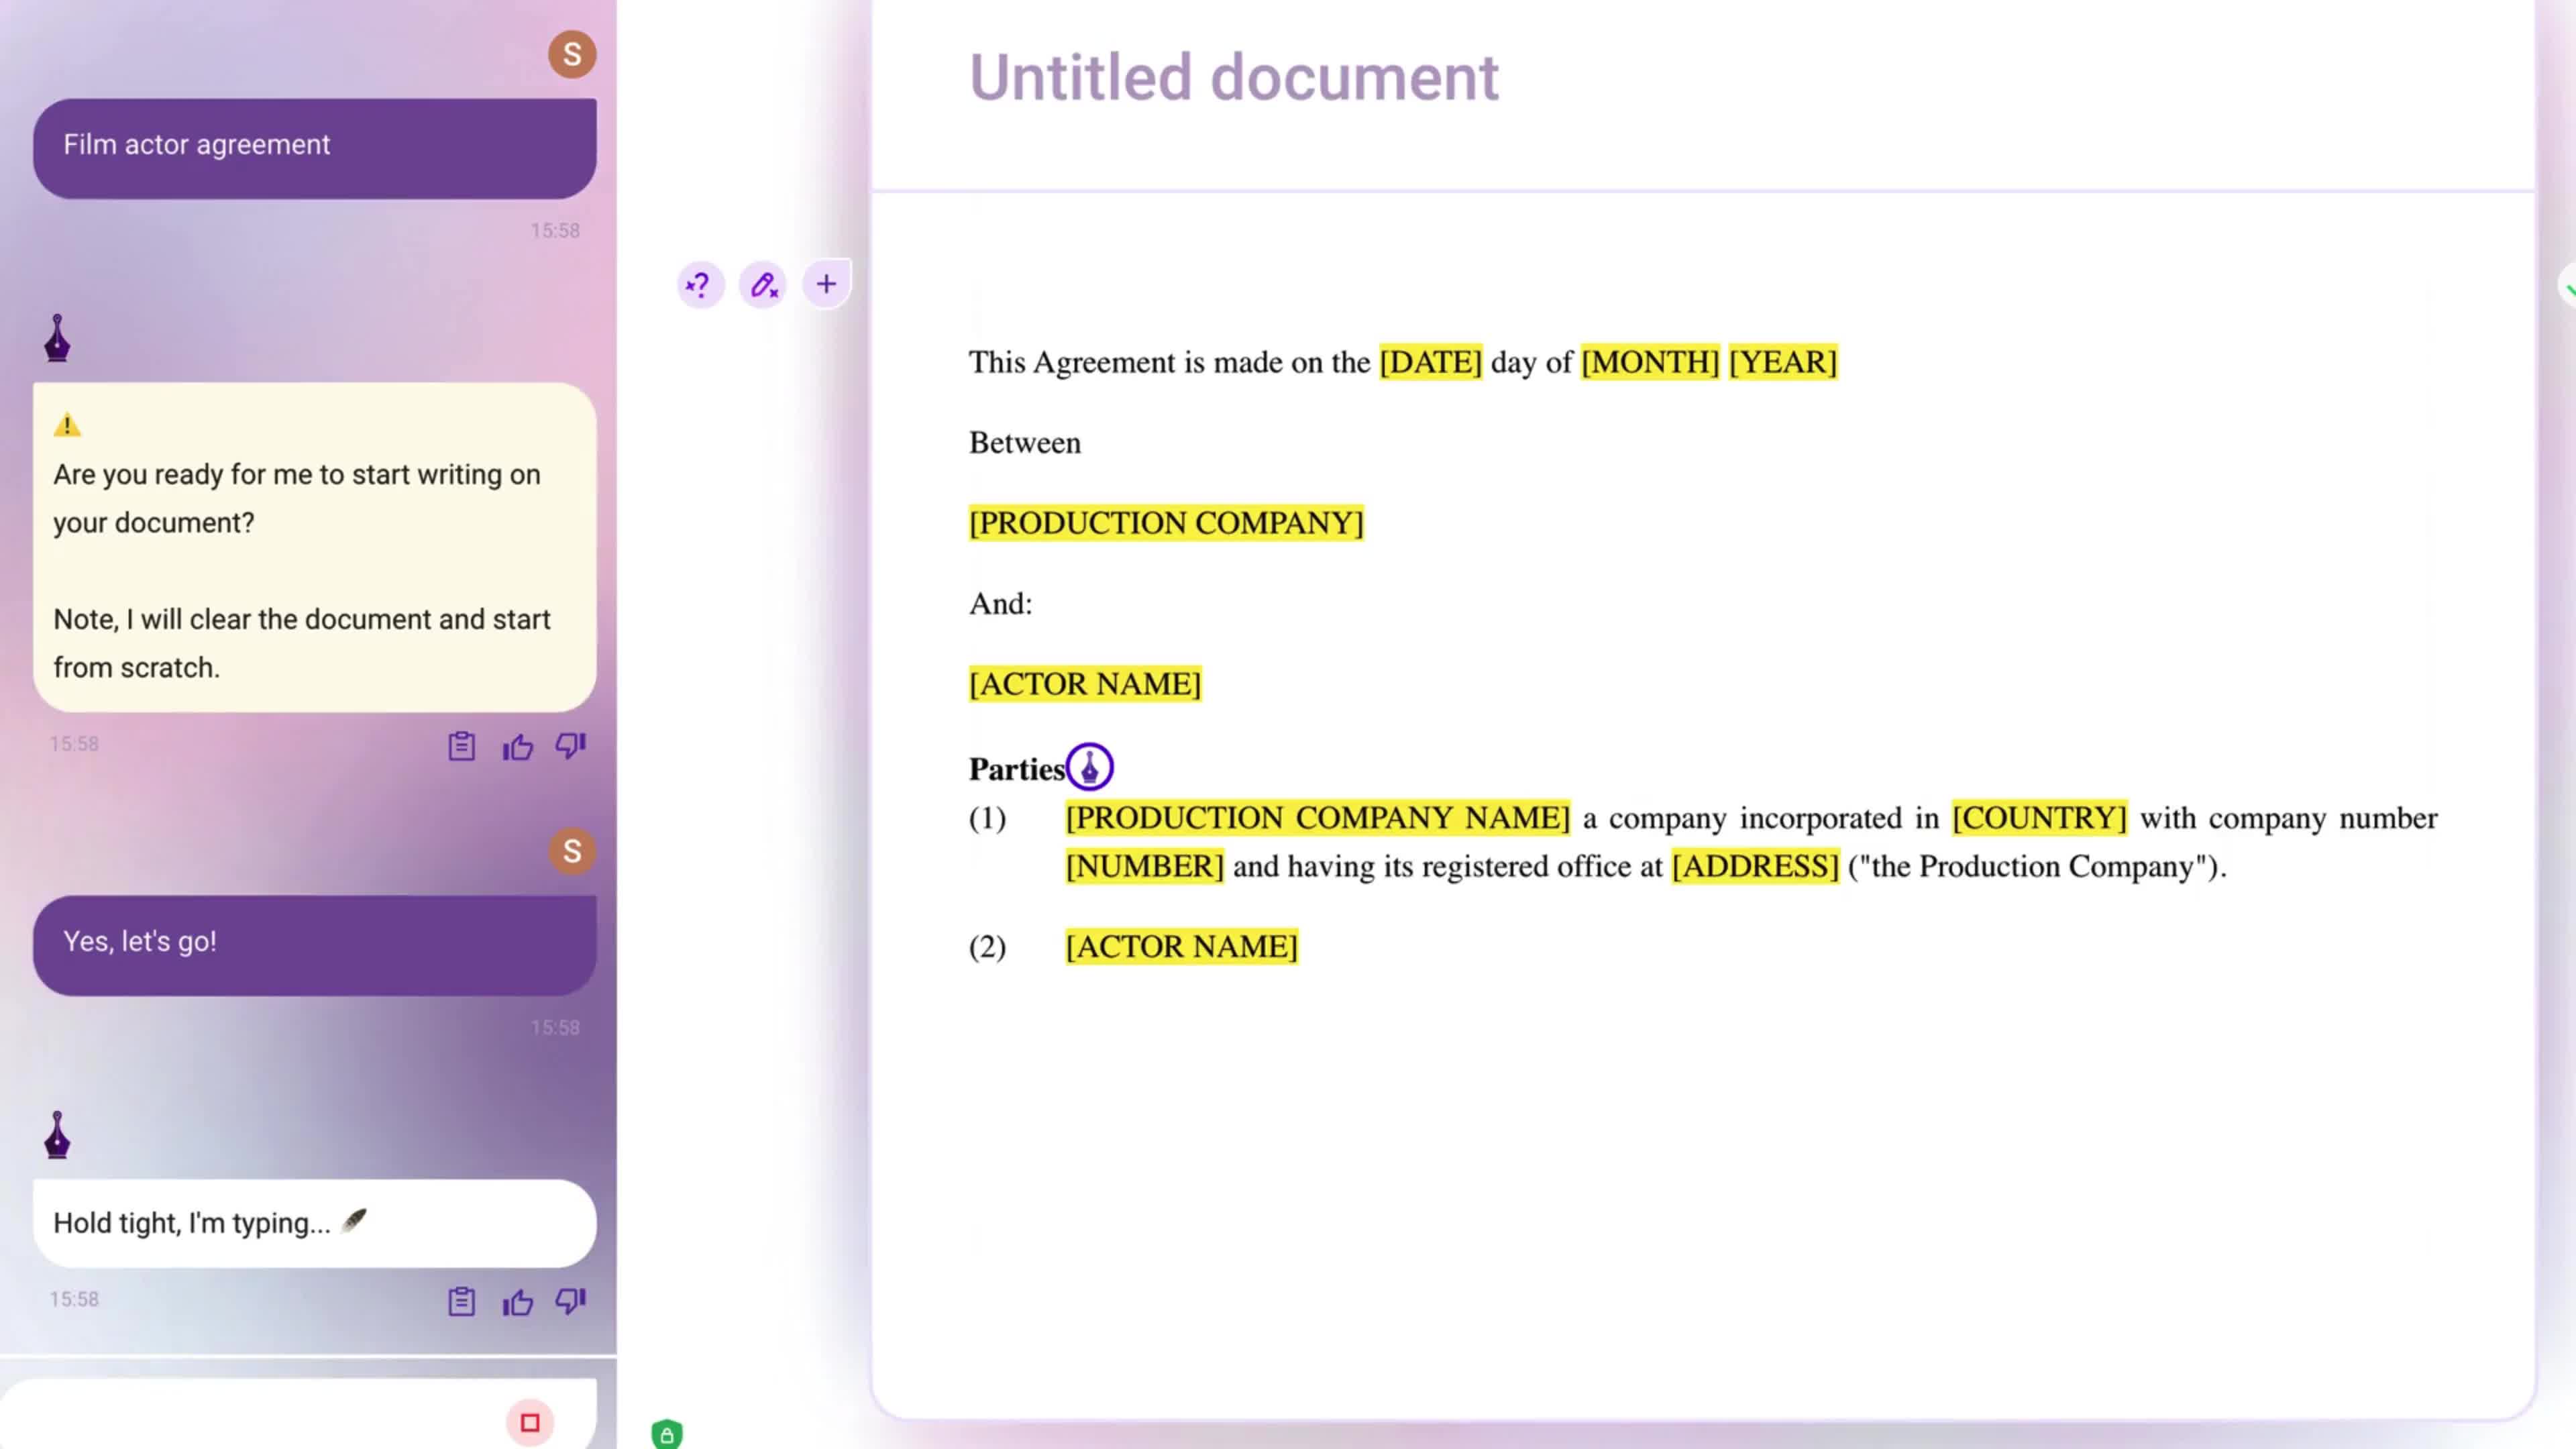The height and width of the screenshot is (1449, 2576).
Task: Click the 'Untitled document' title
Action: (x=1234, y=77)
